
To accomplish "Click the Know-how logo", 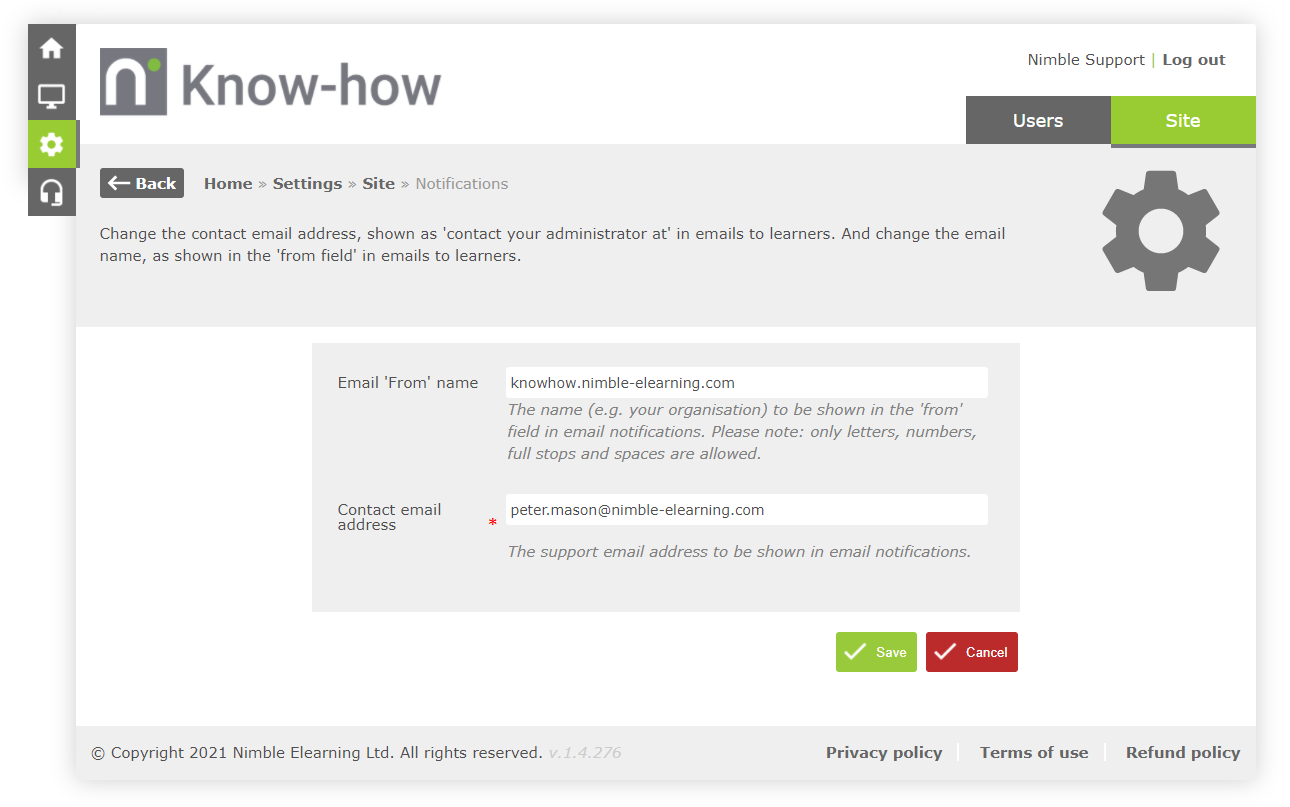I will click(270, 82).
